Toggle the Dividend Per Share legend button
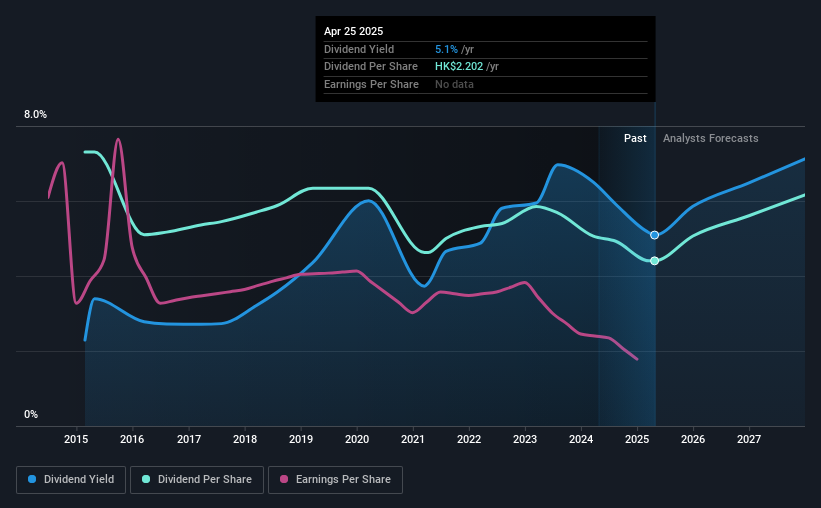Image resolution: width=821 pixels, height=508 pixels. [x=197, y=480]
